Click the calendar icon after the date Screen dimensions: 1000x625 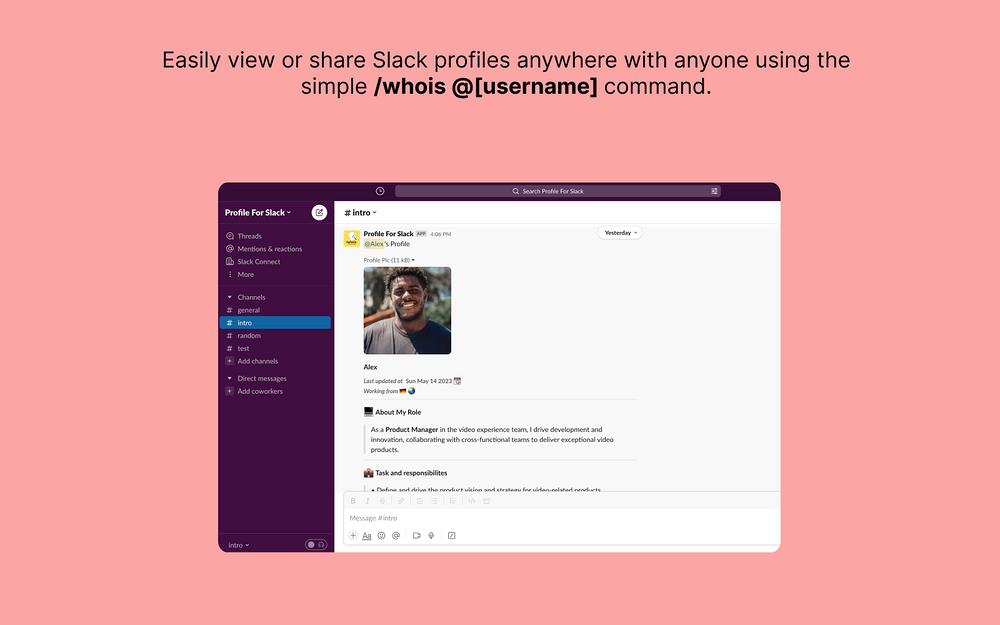[x=457, y=381]
